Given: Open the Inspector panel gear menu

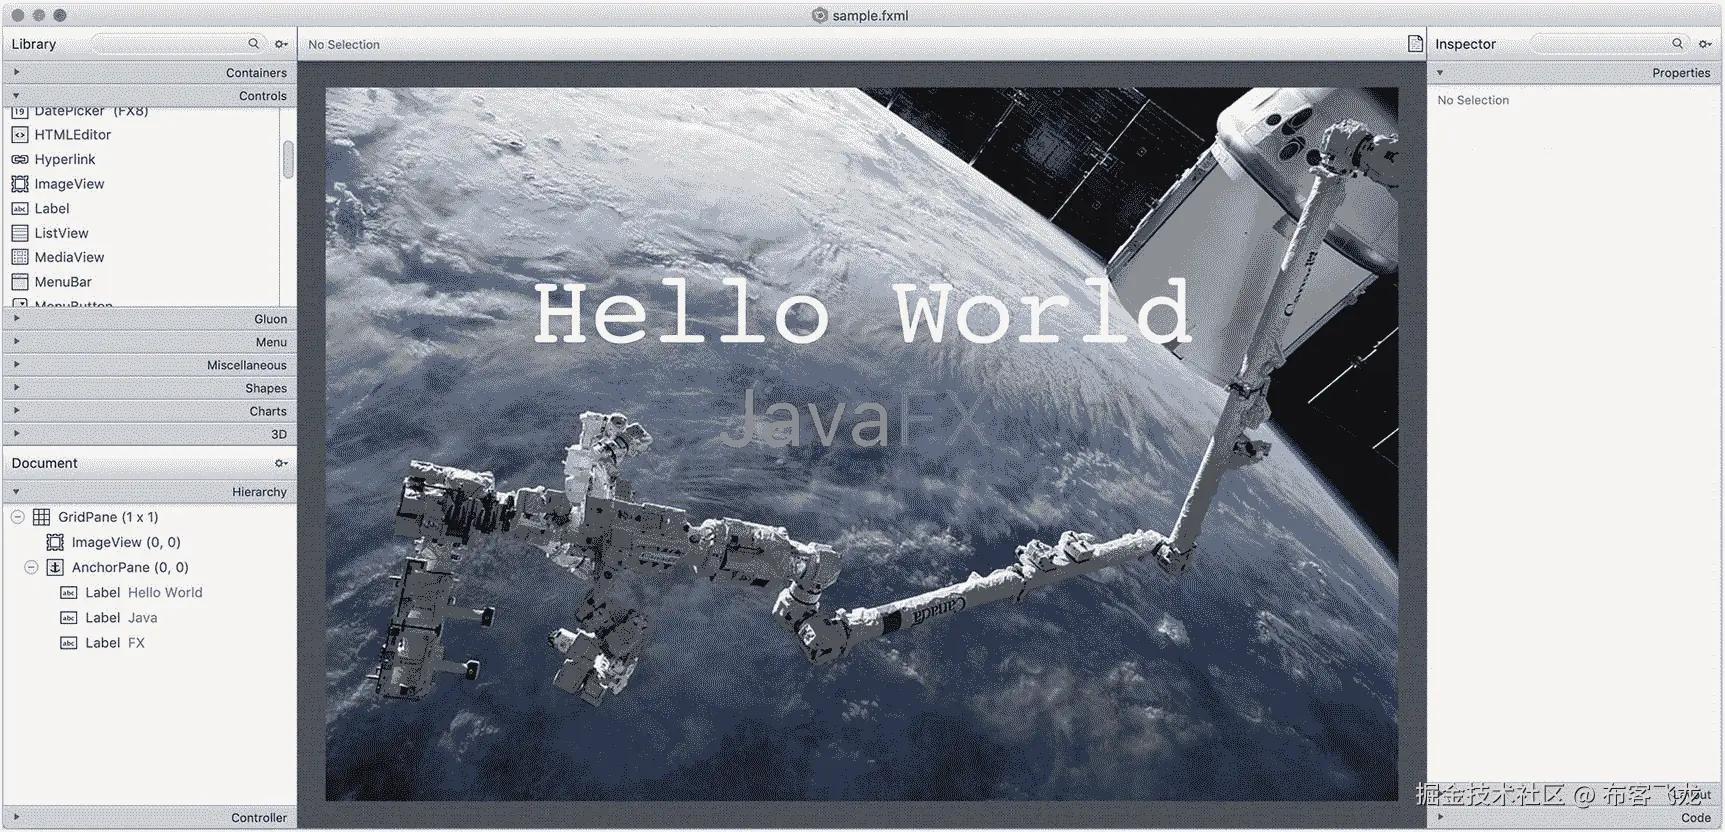Looking at the screenshot, I should pyautogui.click(x=1705, y=44).
